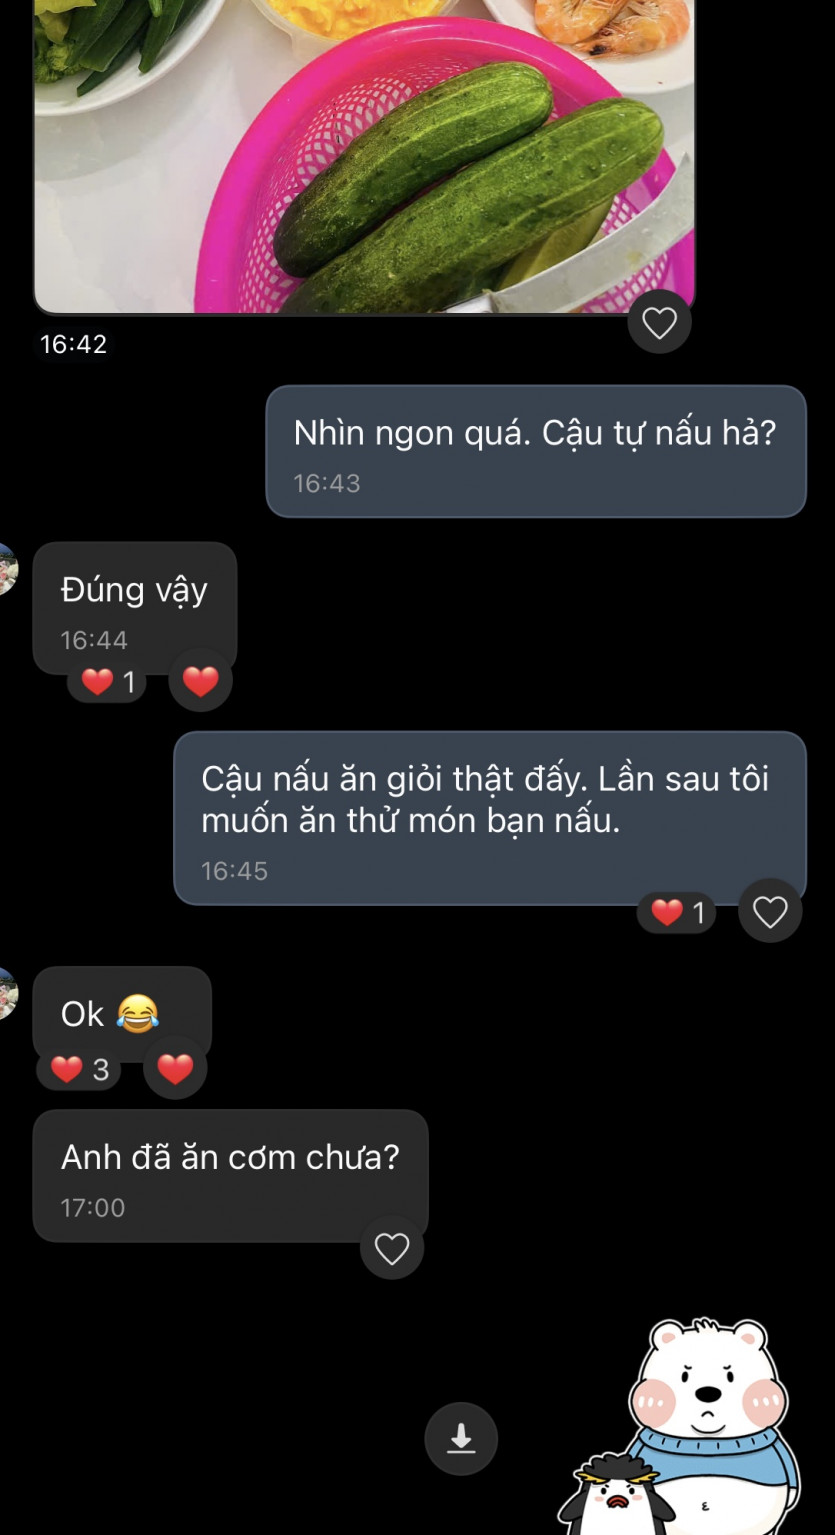This screenshot has width=835, height=1535.
Task: Jump to latest messages with the down-arrow button
Action: (x=461, y=1438)
